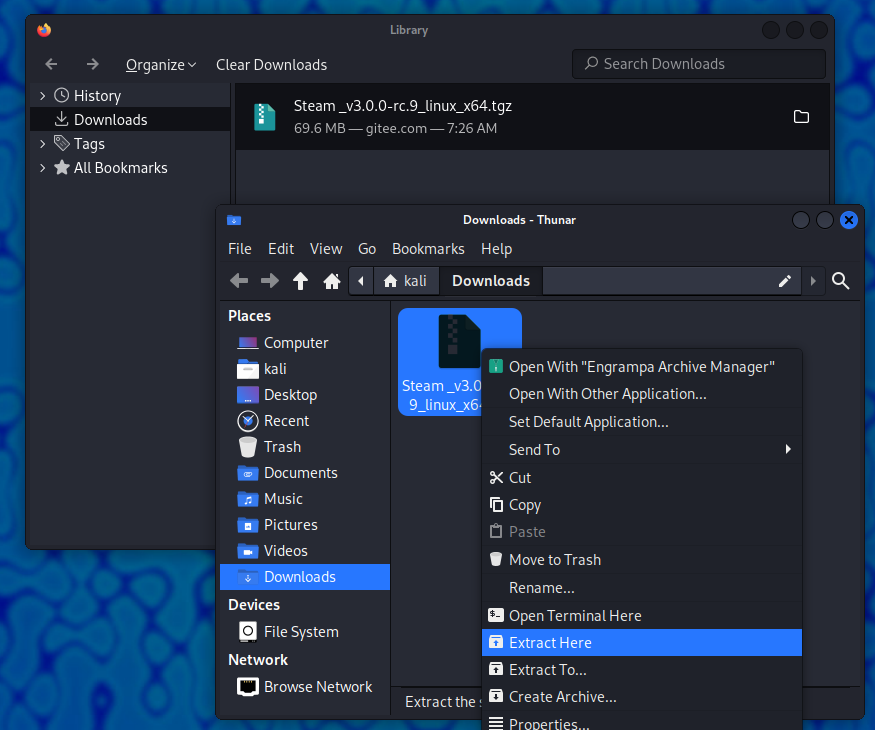The width and height of the screenshot is (875, 730).
Task: Choose Rename from context menu
Action: click(x=642, y=588)
